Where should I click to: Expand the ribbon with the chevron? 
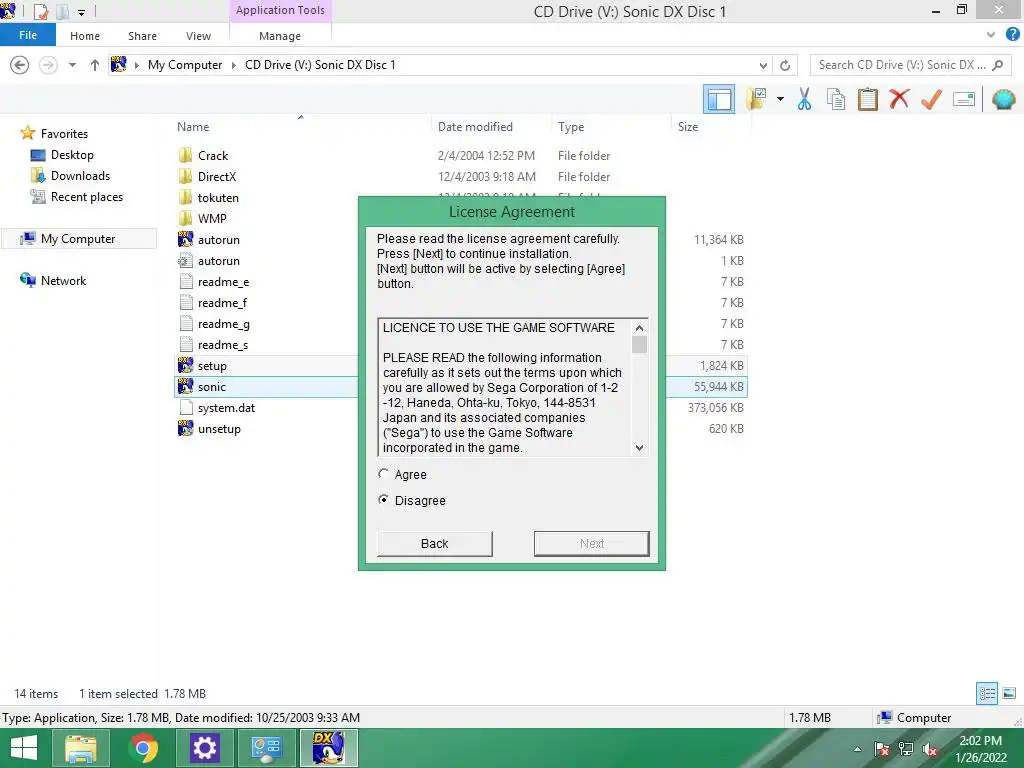click(991, 35)
